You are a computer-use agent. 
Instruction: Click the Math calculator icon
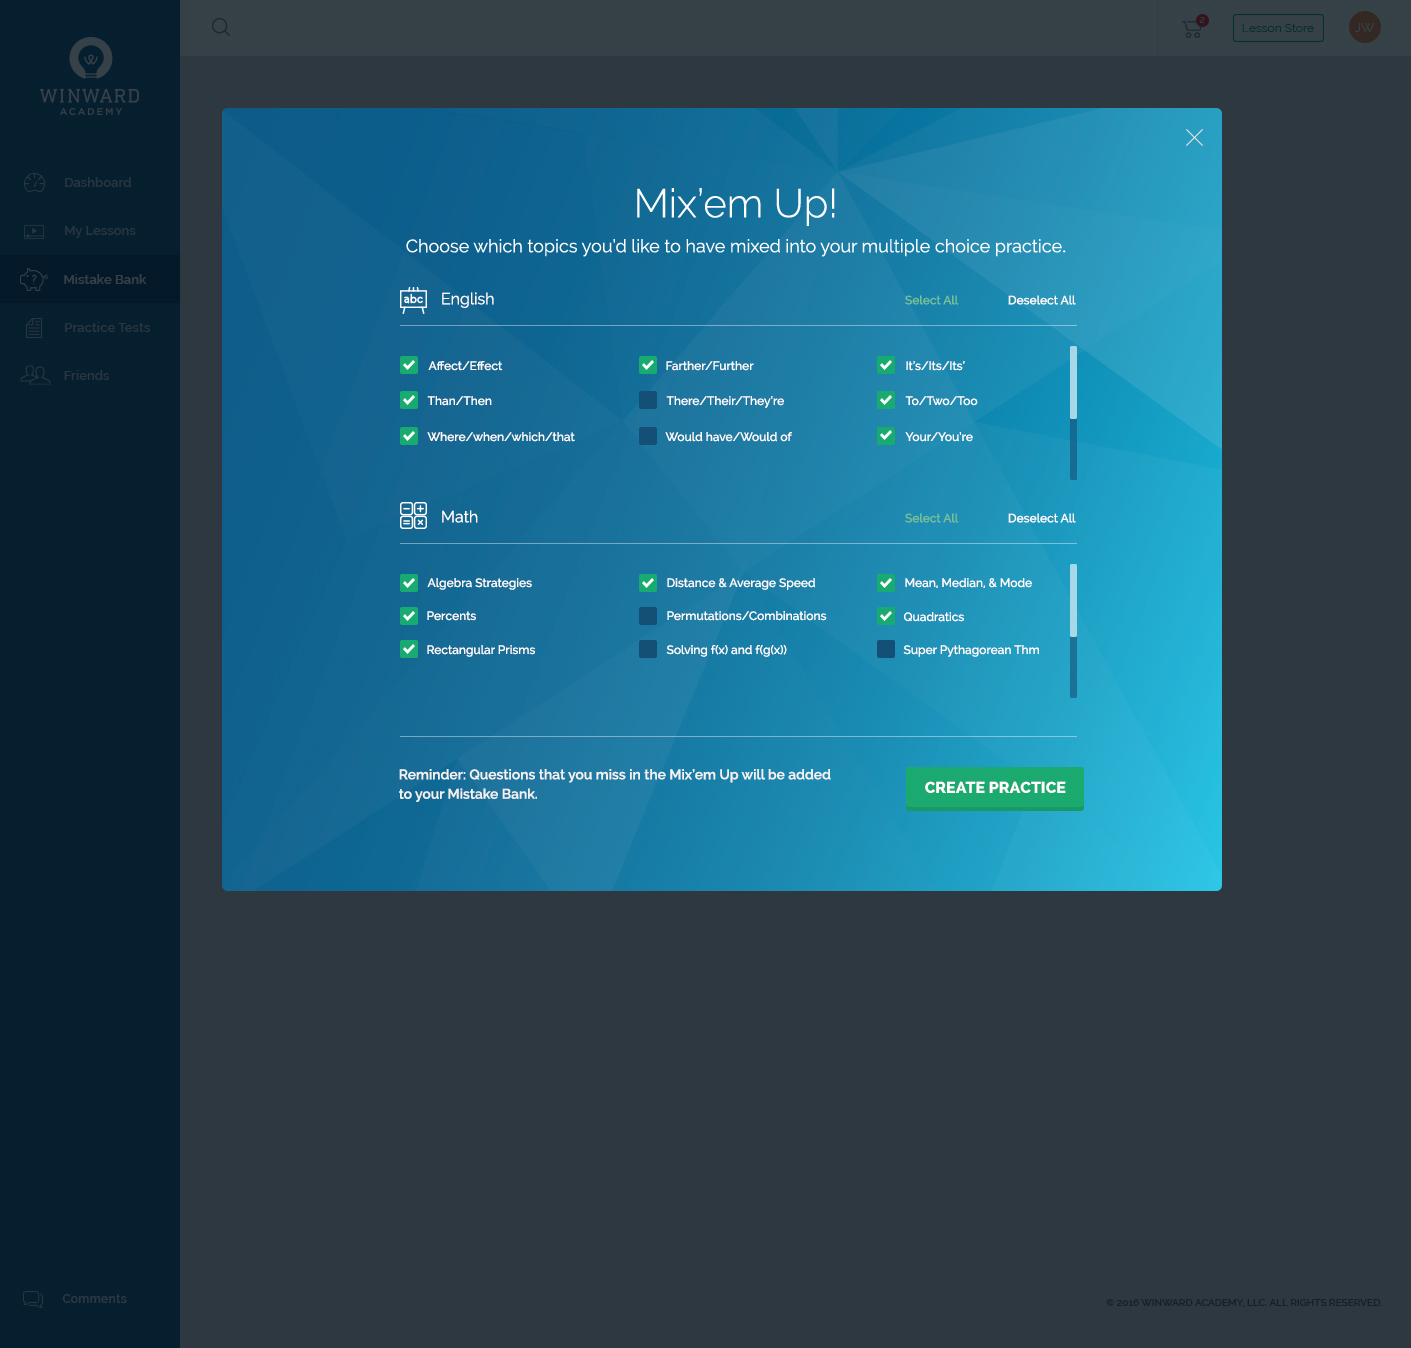413,516
